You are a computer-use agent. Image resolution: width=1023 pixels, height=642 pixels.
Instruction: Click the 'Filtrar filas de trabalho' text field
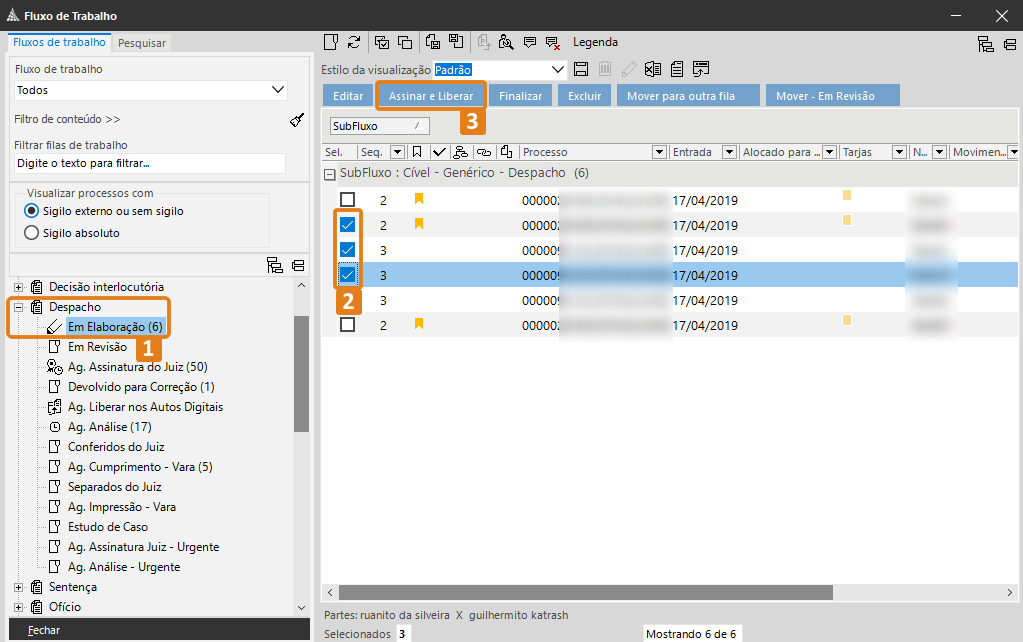(x=150, y=163)
